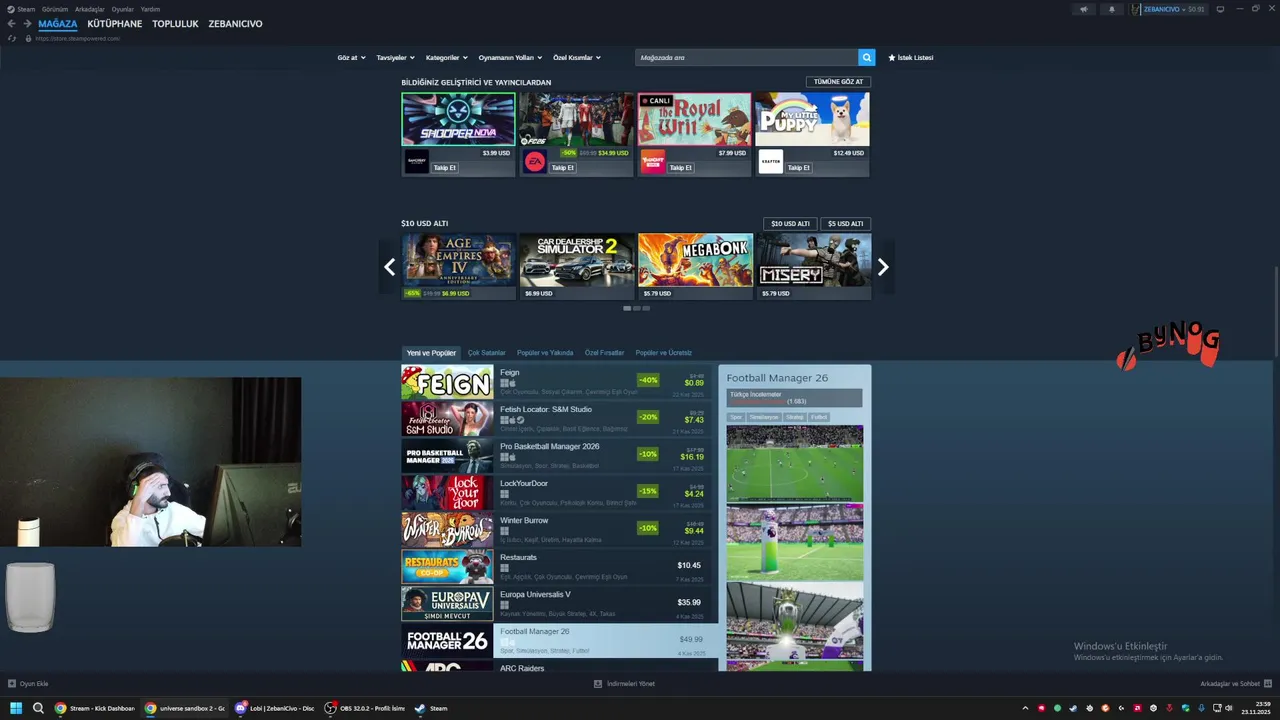Click the İndirmeleri Yönet download icon
1280x720 pixels.
(598, 684)
